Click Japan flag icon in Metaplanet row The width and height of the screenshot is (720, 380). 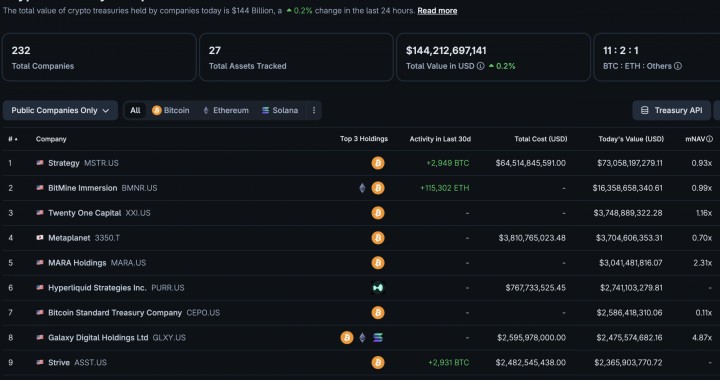point(40,238)
